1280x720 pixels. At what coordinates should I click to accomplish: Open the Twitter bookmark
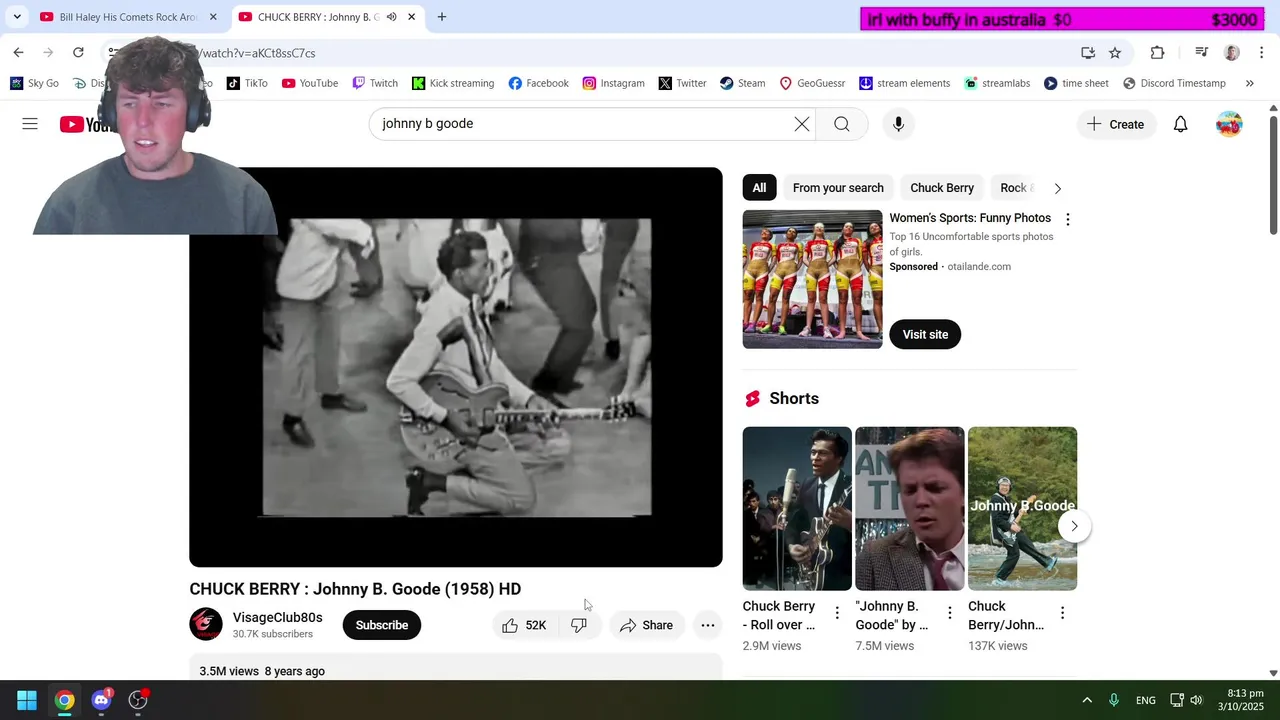pos(682,83)
